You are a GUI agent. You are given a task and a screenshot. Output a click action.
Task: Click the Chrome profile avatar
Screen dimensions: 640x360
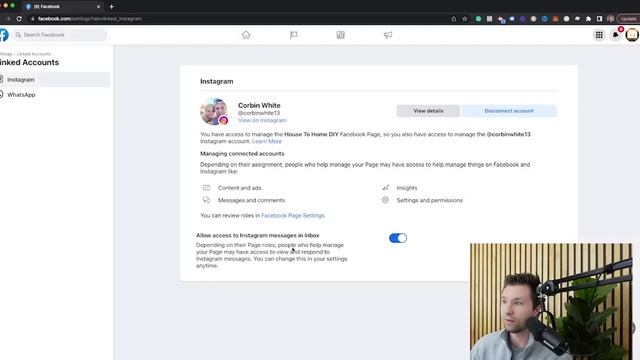pos(610,19)
